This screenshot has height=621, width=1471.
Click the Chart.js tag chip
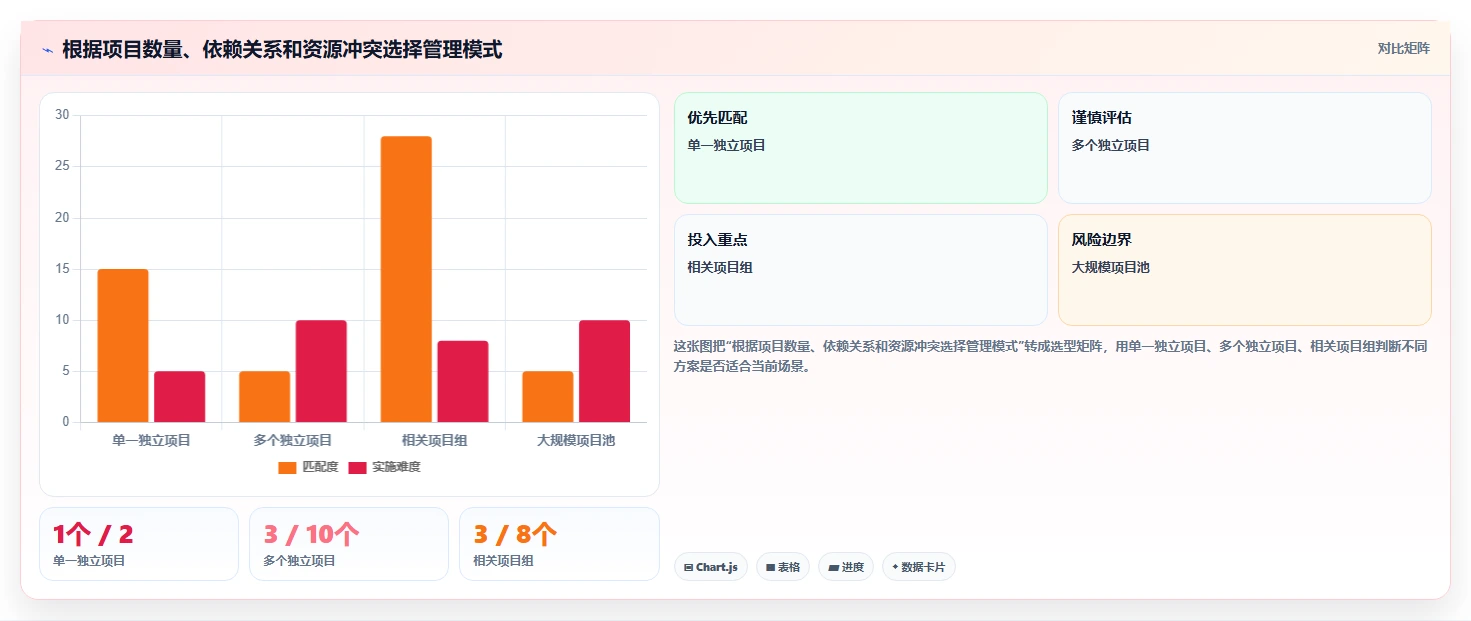point(711,567)
